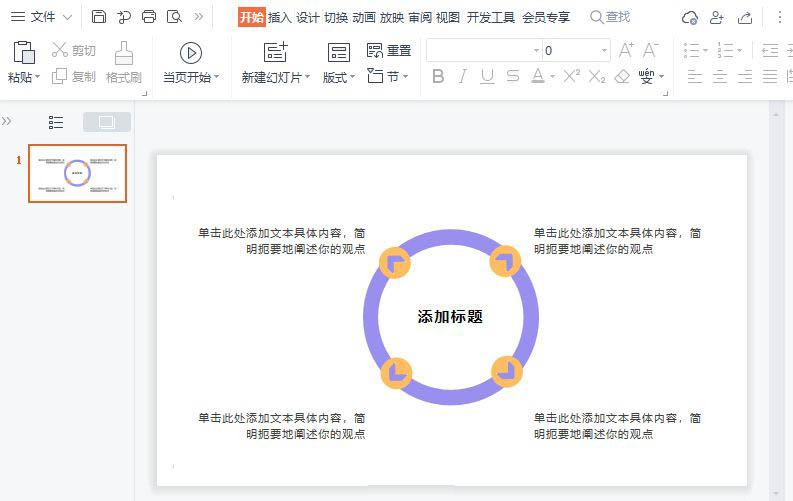The width and height of the screenshot is (793, 501).
Task: Open the 动画 ribbon tab
Action: 363,17
